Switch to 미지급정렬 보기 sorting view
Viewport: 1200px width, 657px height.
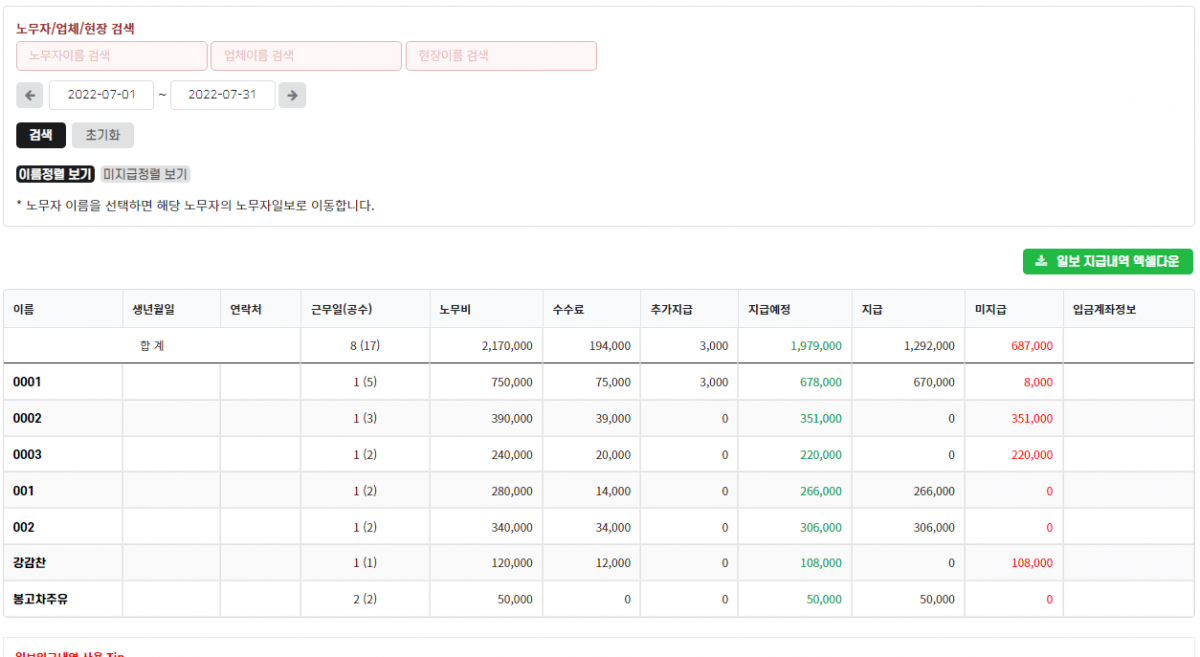[x=146, y=173]
